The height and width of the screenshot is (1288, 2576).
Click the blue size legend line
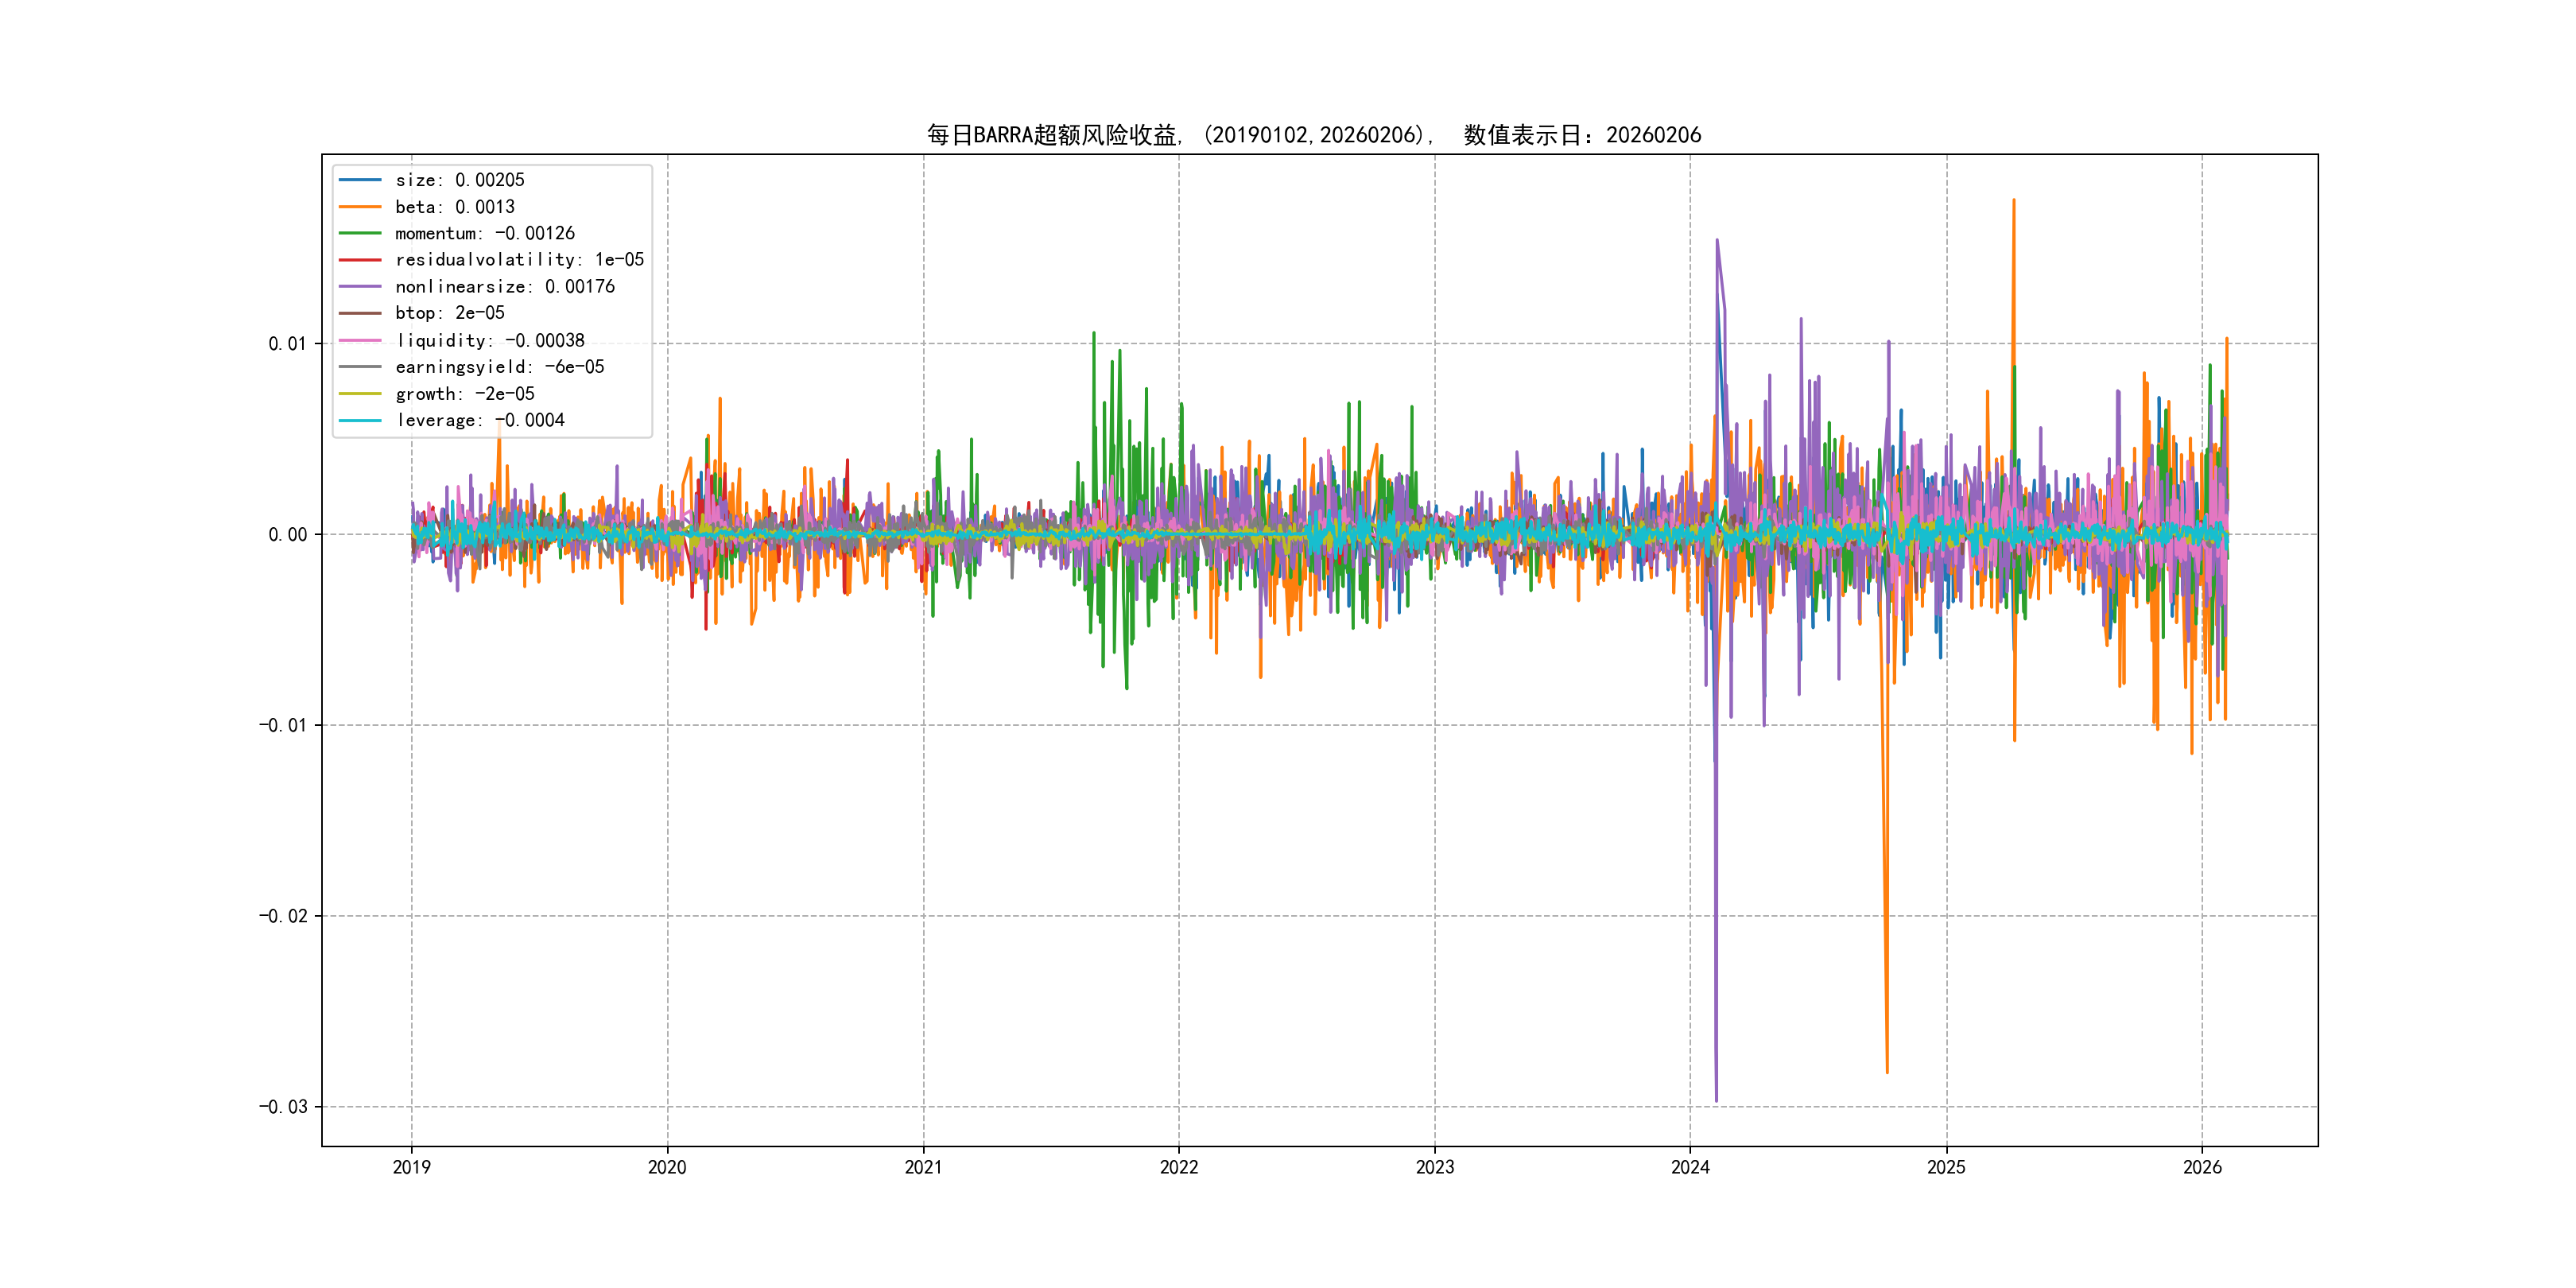click(360, 180)
